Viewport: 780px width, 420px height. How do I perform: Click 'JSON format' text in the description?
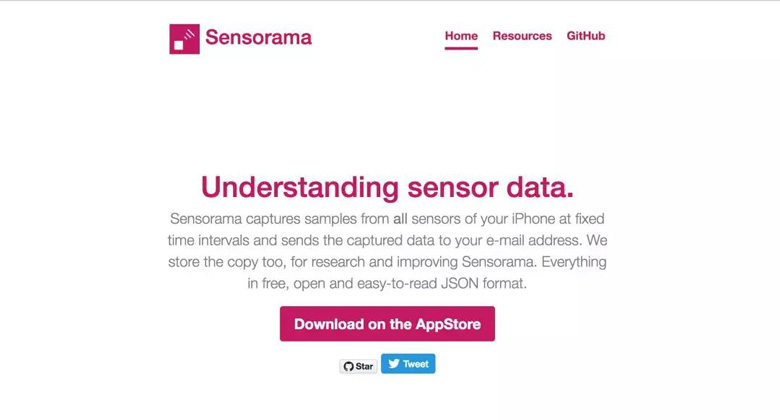click(x=481, y=284)
